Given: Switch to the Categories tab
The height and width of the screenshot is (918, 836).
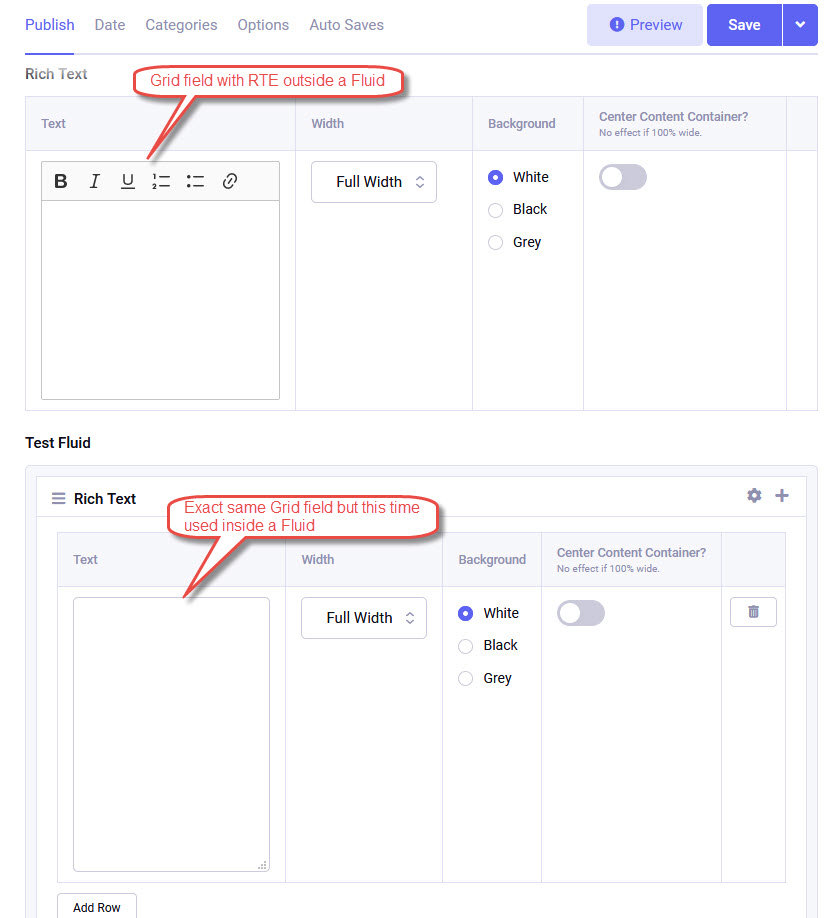Looking at the screenshot, I should click(181, 24).
